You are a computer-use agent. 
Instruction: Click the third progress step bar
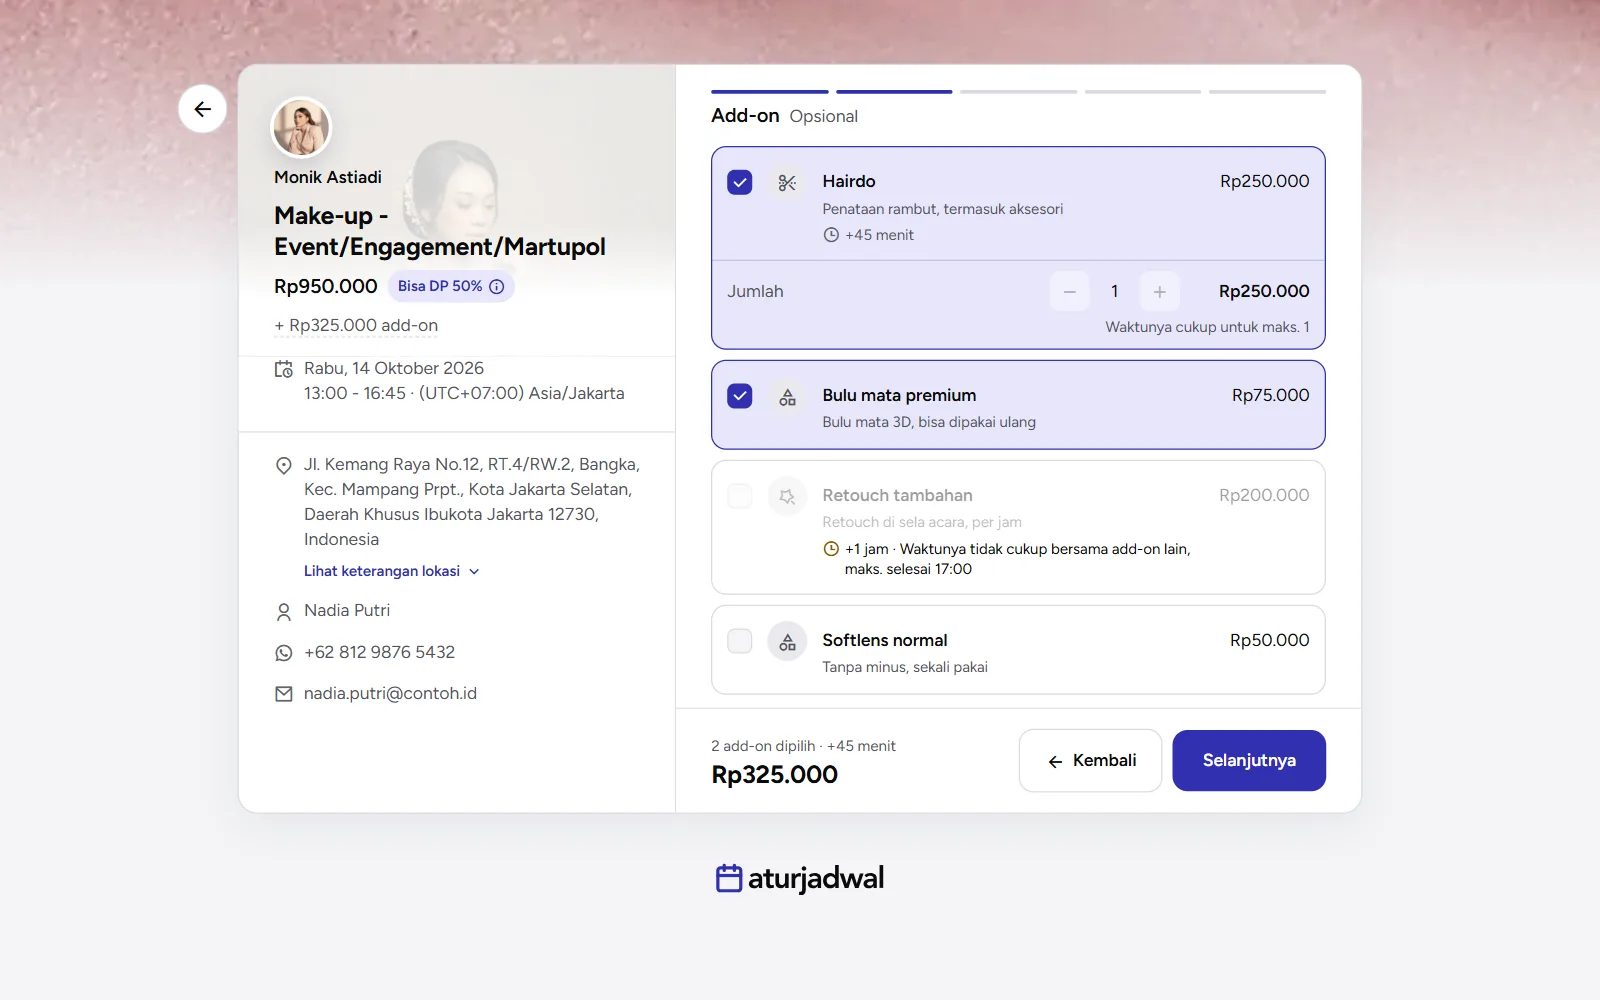coord(1019,92)
